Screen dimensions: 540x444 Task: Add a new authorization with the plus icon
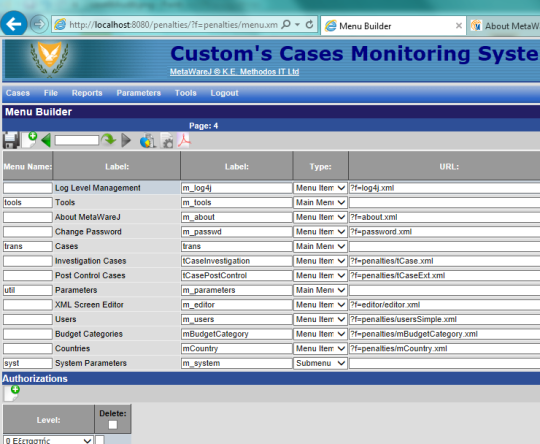12,393
